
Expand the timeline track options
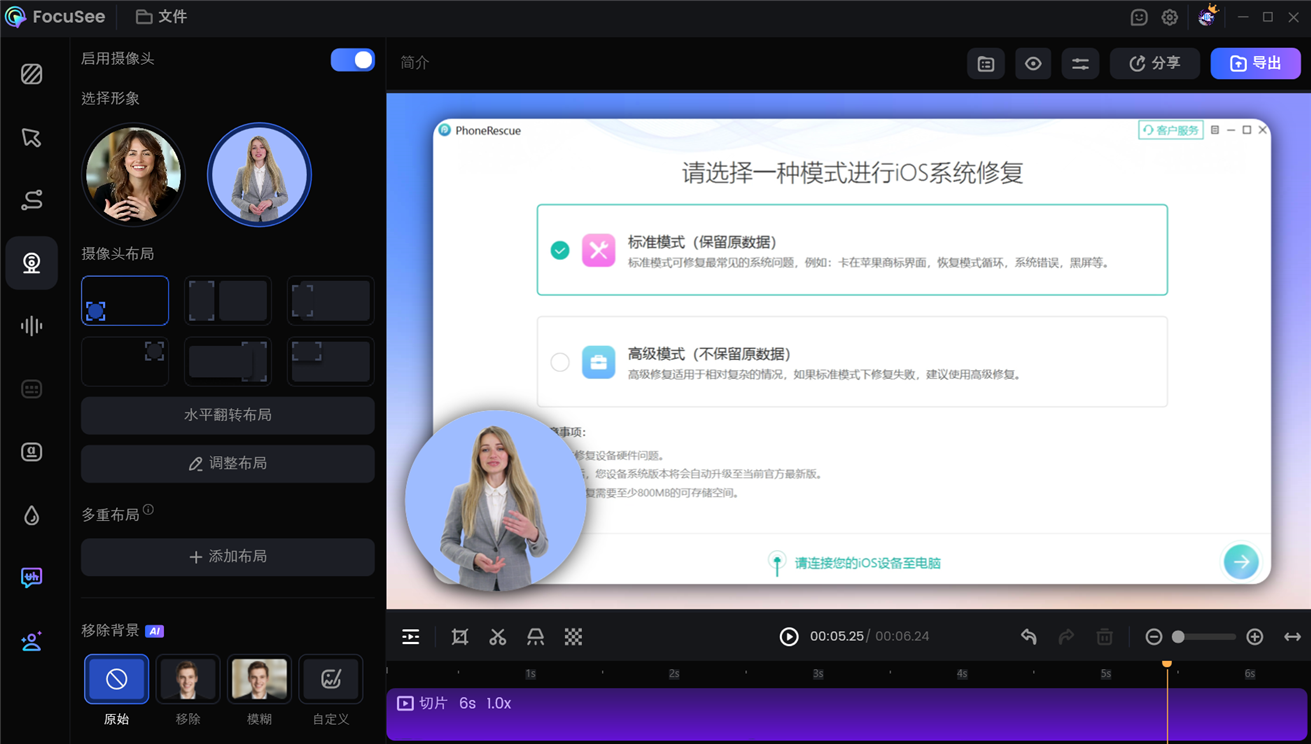click(x=411, y=637)
